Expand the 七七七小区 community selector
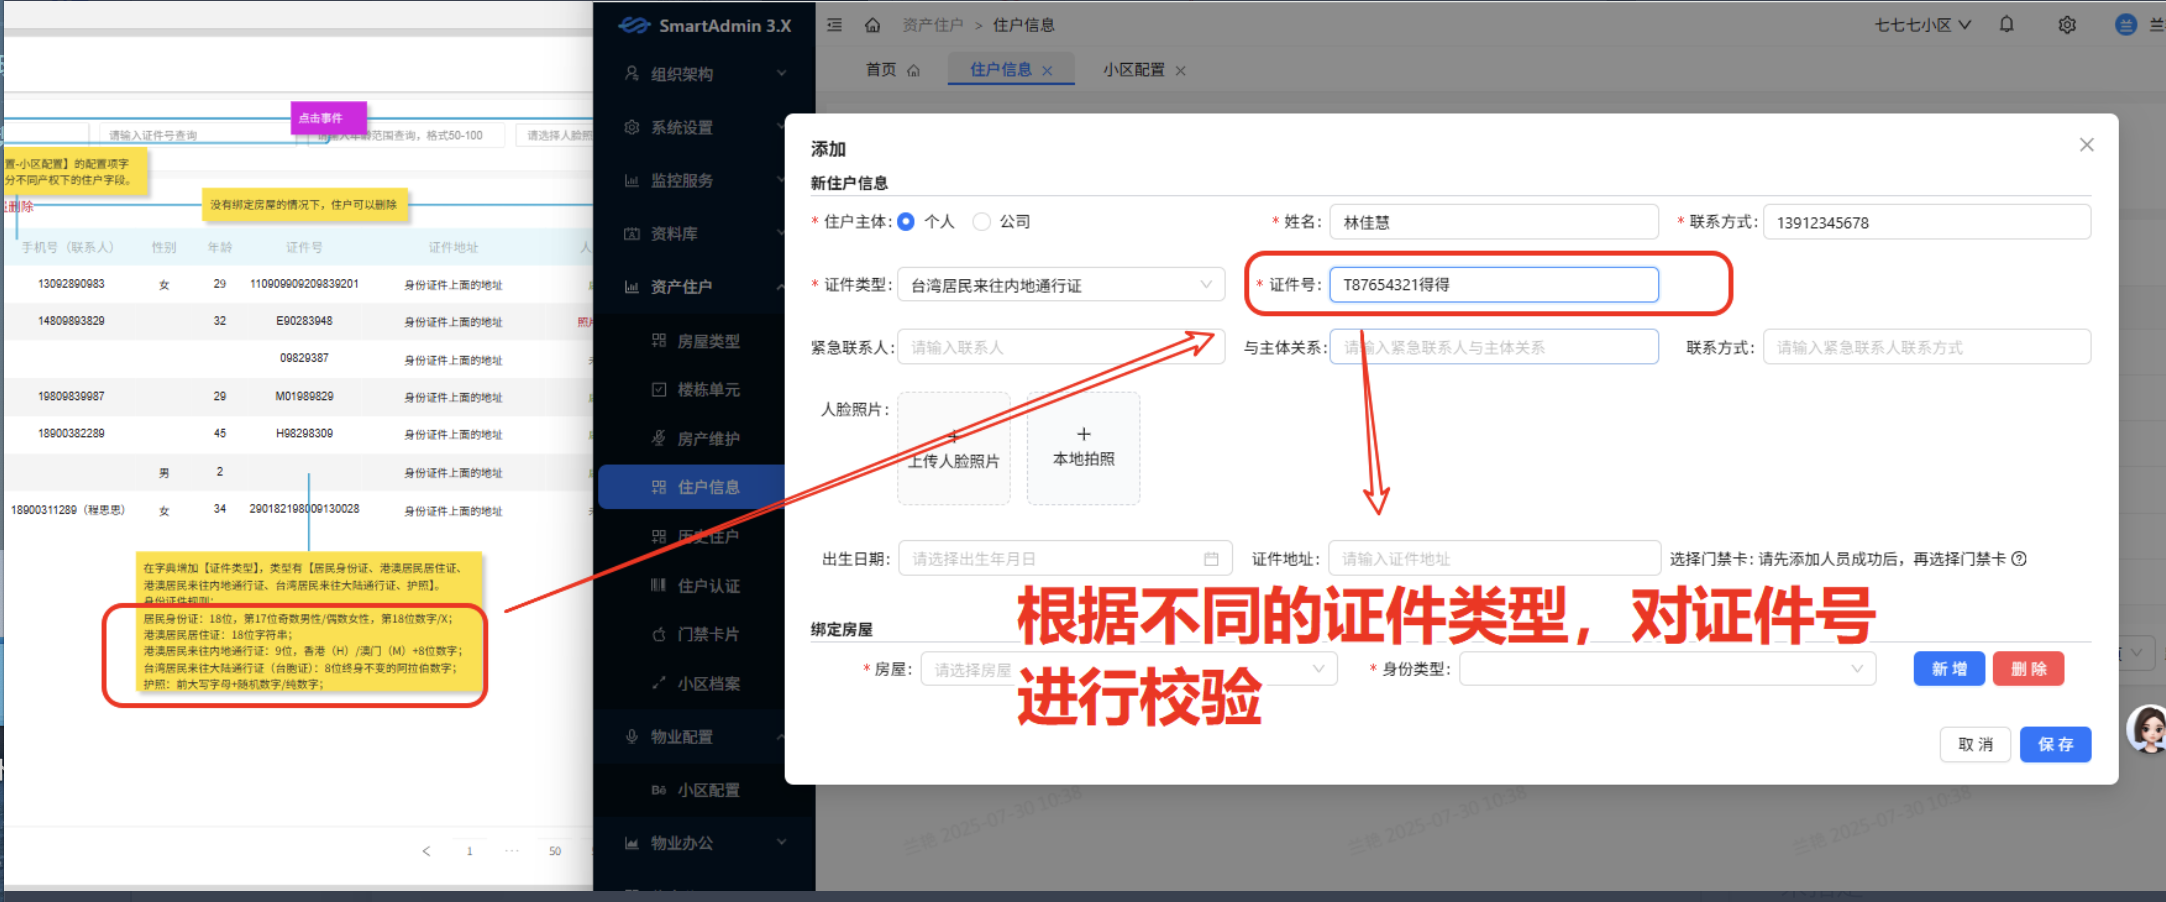Viewport: 2166px width, 902px height. tap(1922, 25)
